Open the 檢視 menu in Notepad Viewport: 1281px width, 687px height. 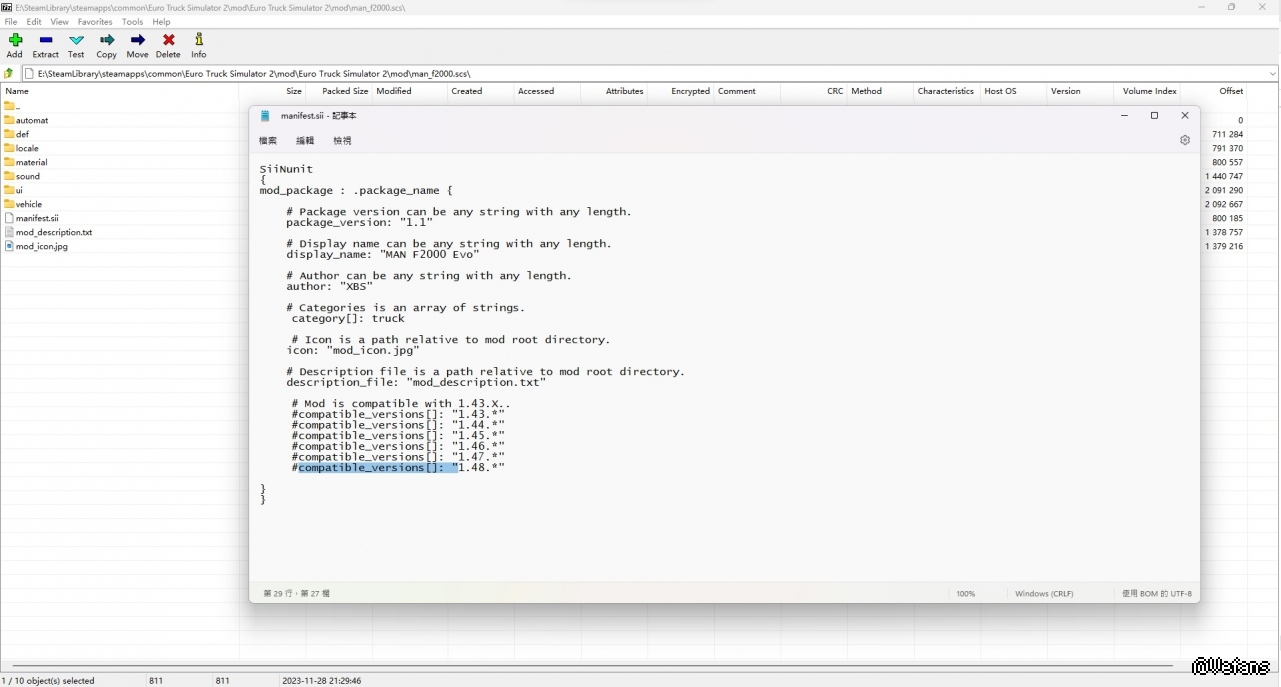[x=342, y=141]
